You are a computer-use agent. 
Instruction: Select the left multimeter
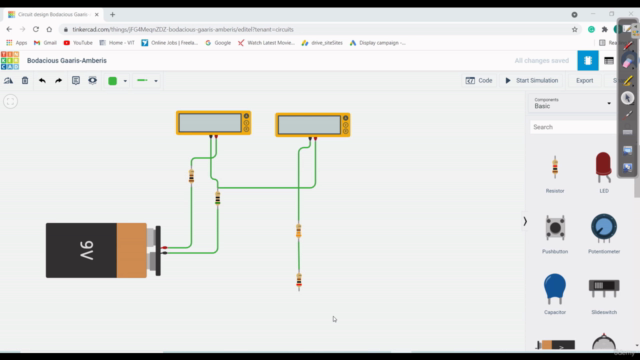click(x=213, y=122)
